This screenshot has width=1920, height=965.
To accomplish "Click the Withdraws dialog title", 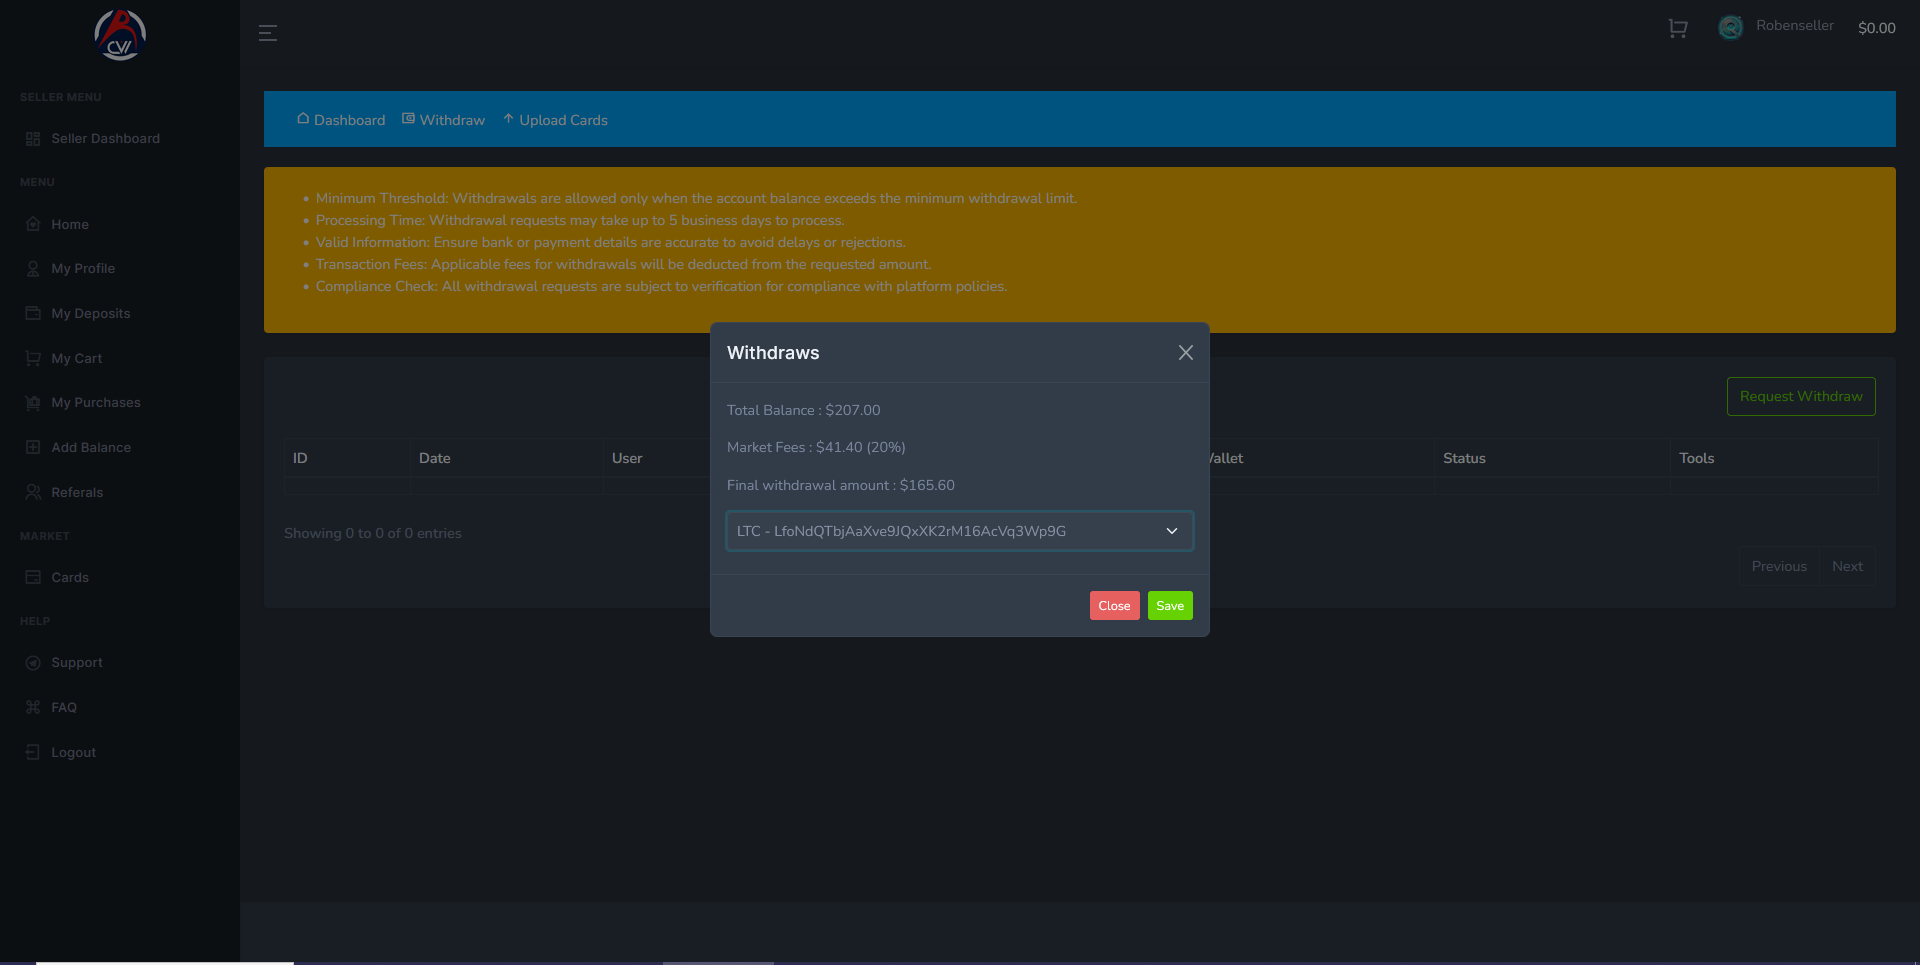I will click(773, 353).
